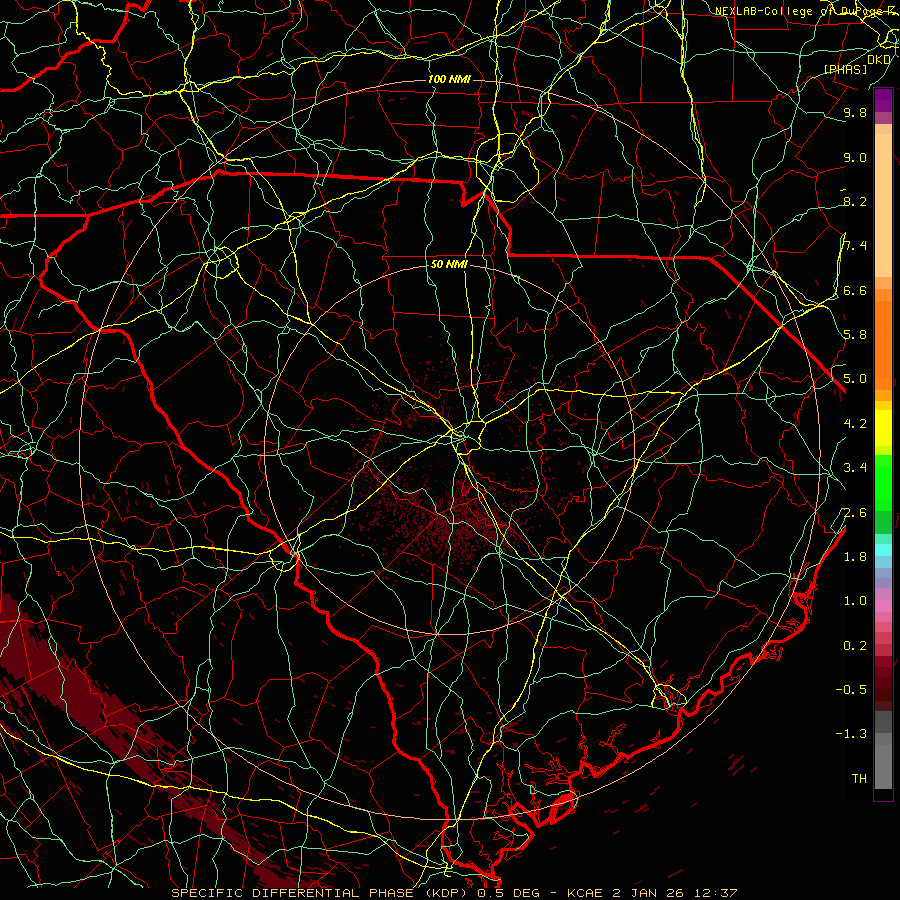Click the 1.8 value on the legend
This screenshot has width=900, height=900.
tap(855, 557)
